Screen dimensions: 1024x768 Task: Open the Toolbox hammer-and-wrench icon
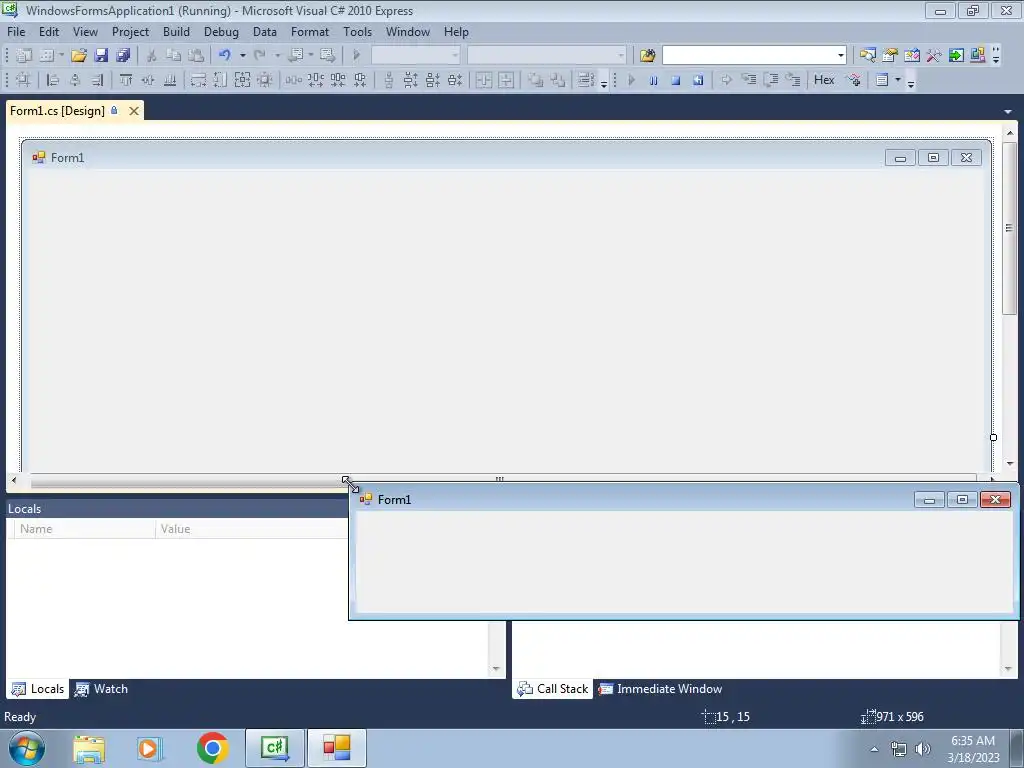pos(934,56)
